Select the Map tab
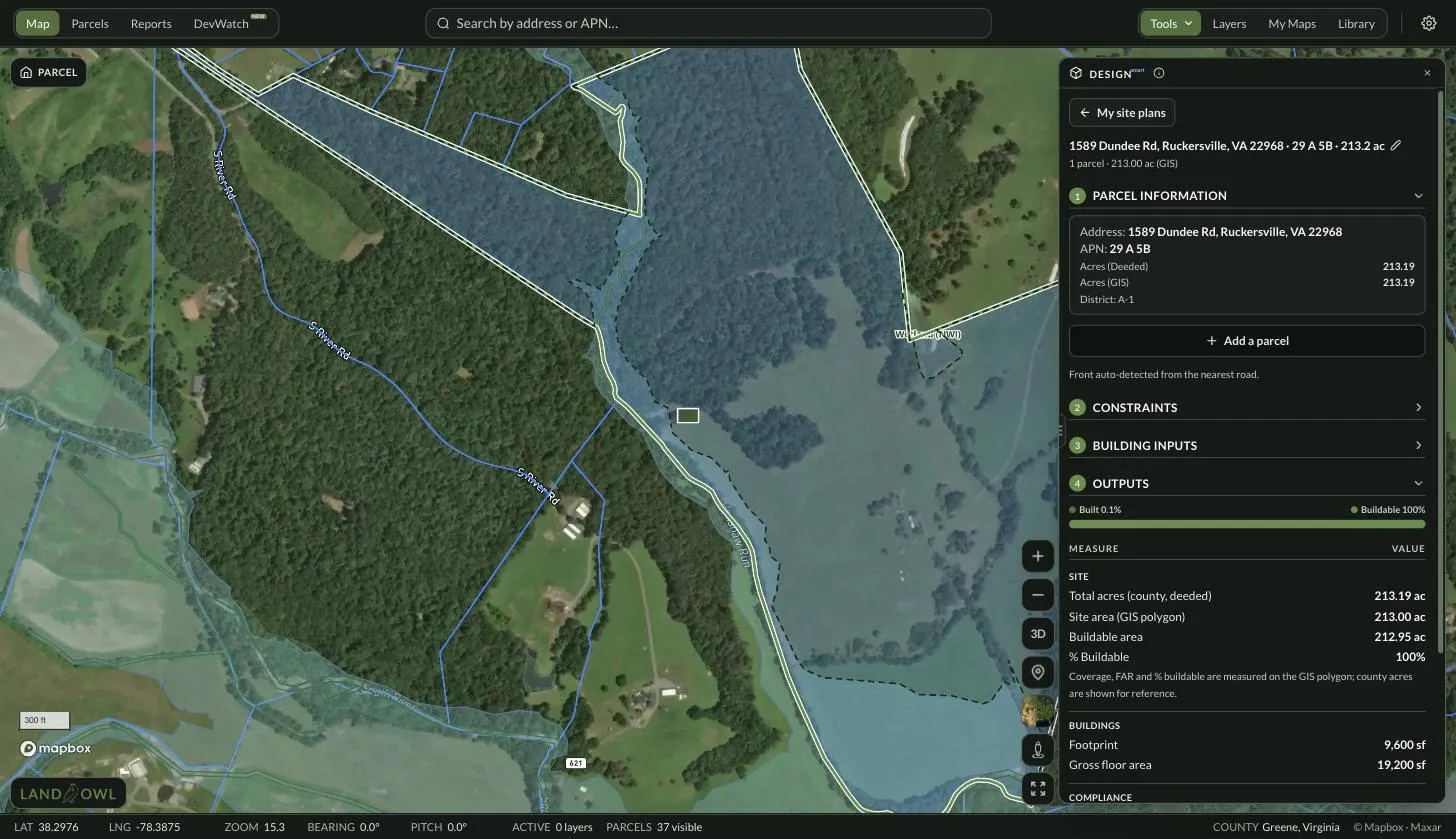 [x=37, y=23]
